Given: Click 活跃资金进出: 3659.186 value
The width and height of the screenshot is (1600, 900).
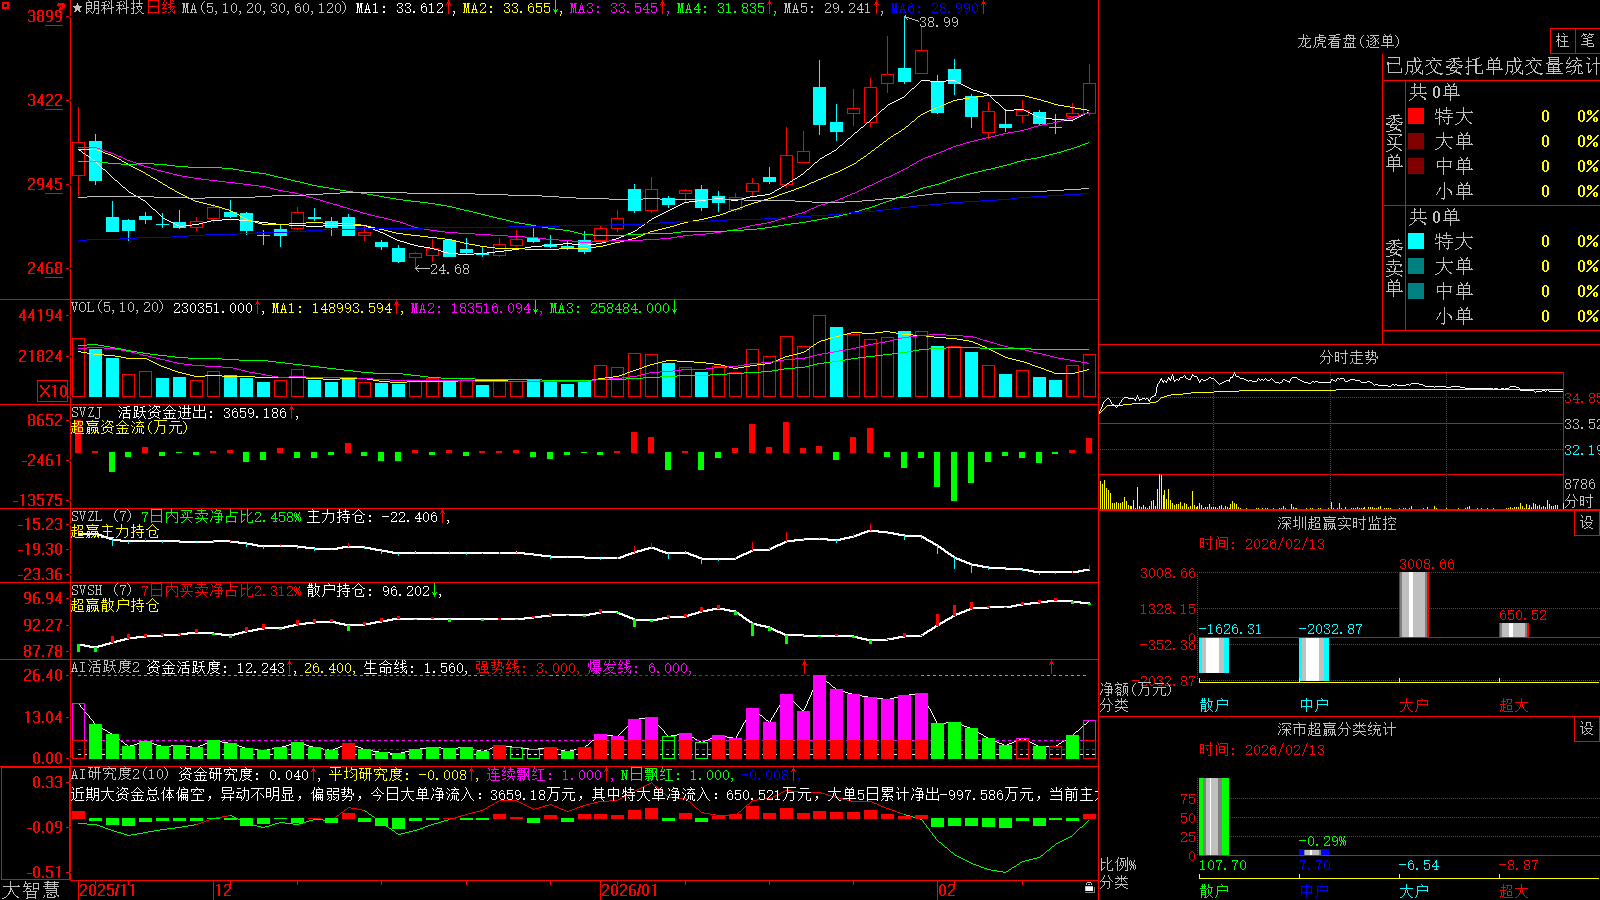Looking at the screenshot, I should (202, 412).
